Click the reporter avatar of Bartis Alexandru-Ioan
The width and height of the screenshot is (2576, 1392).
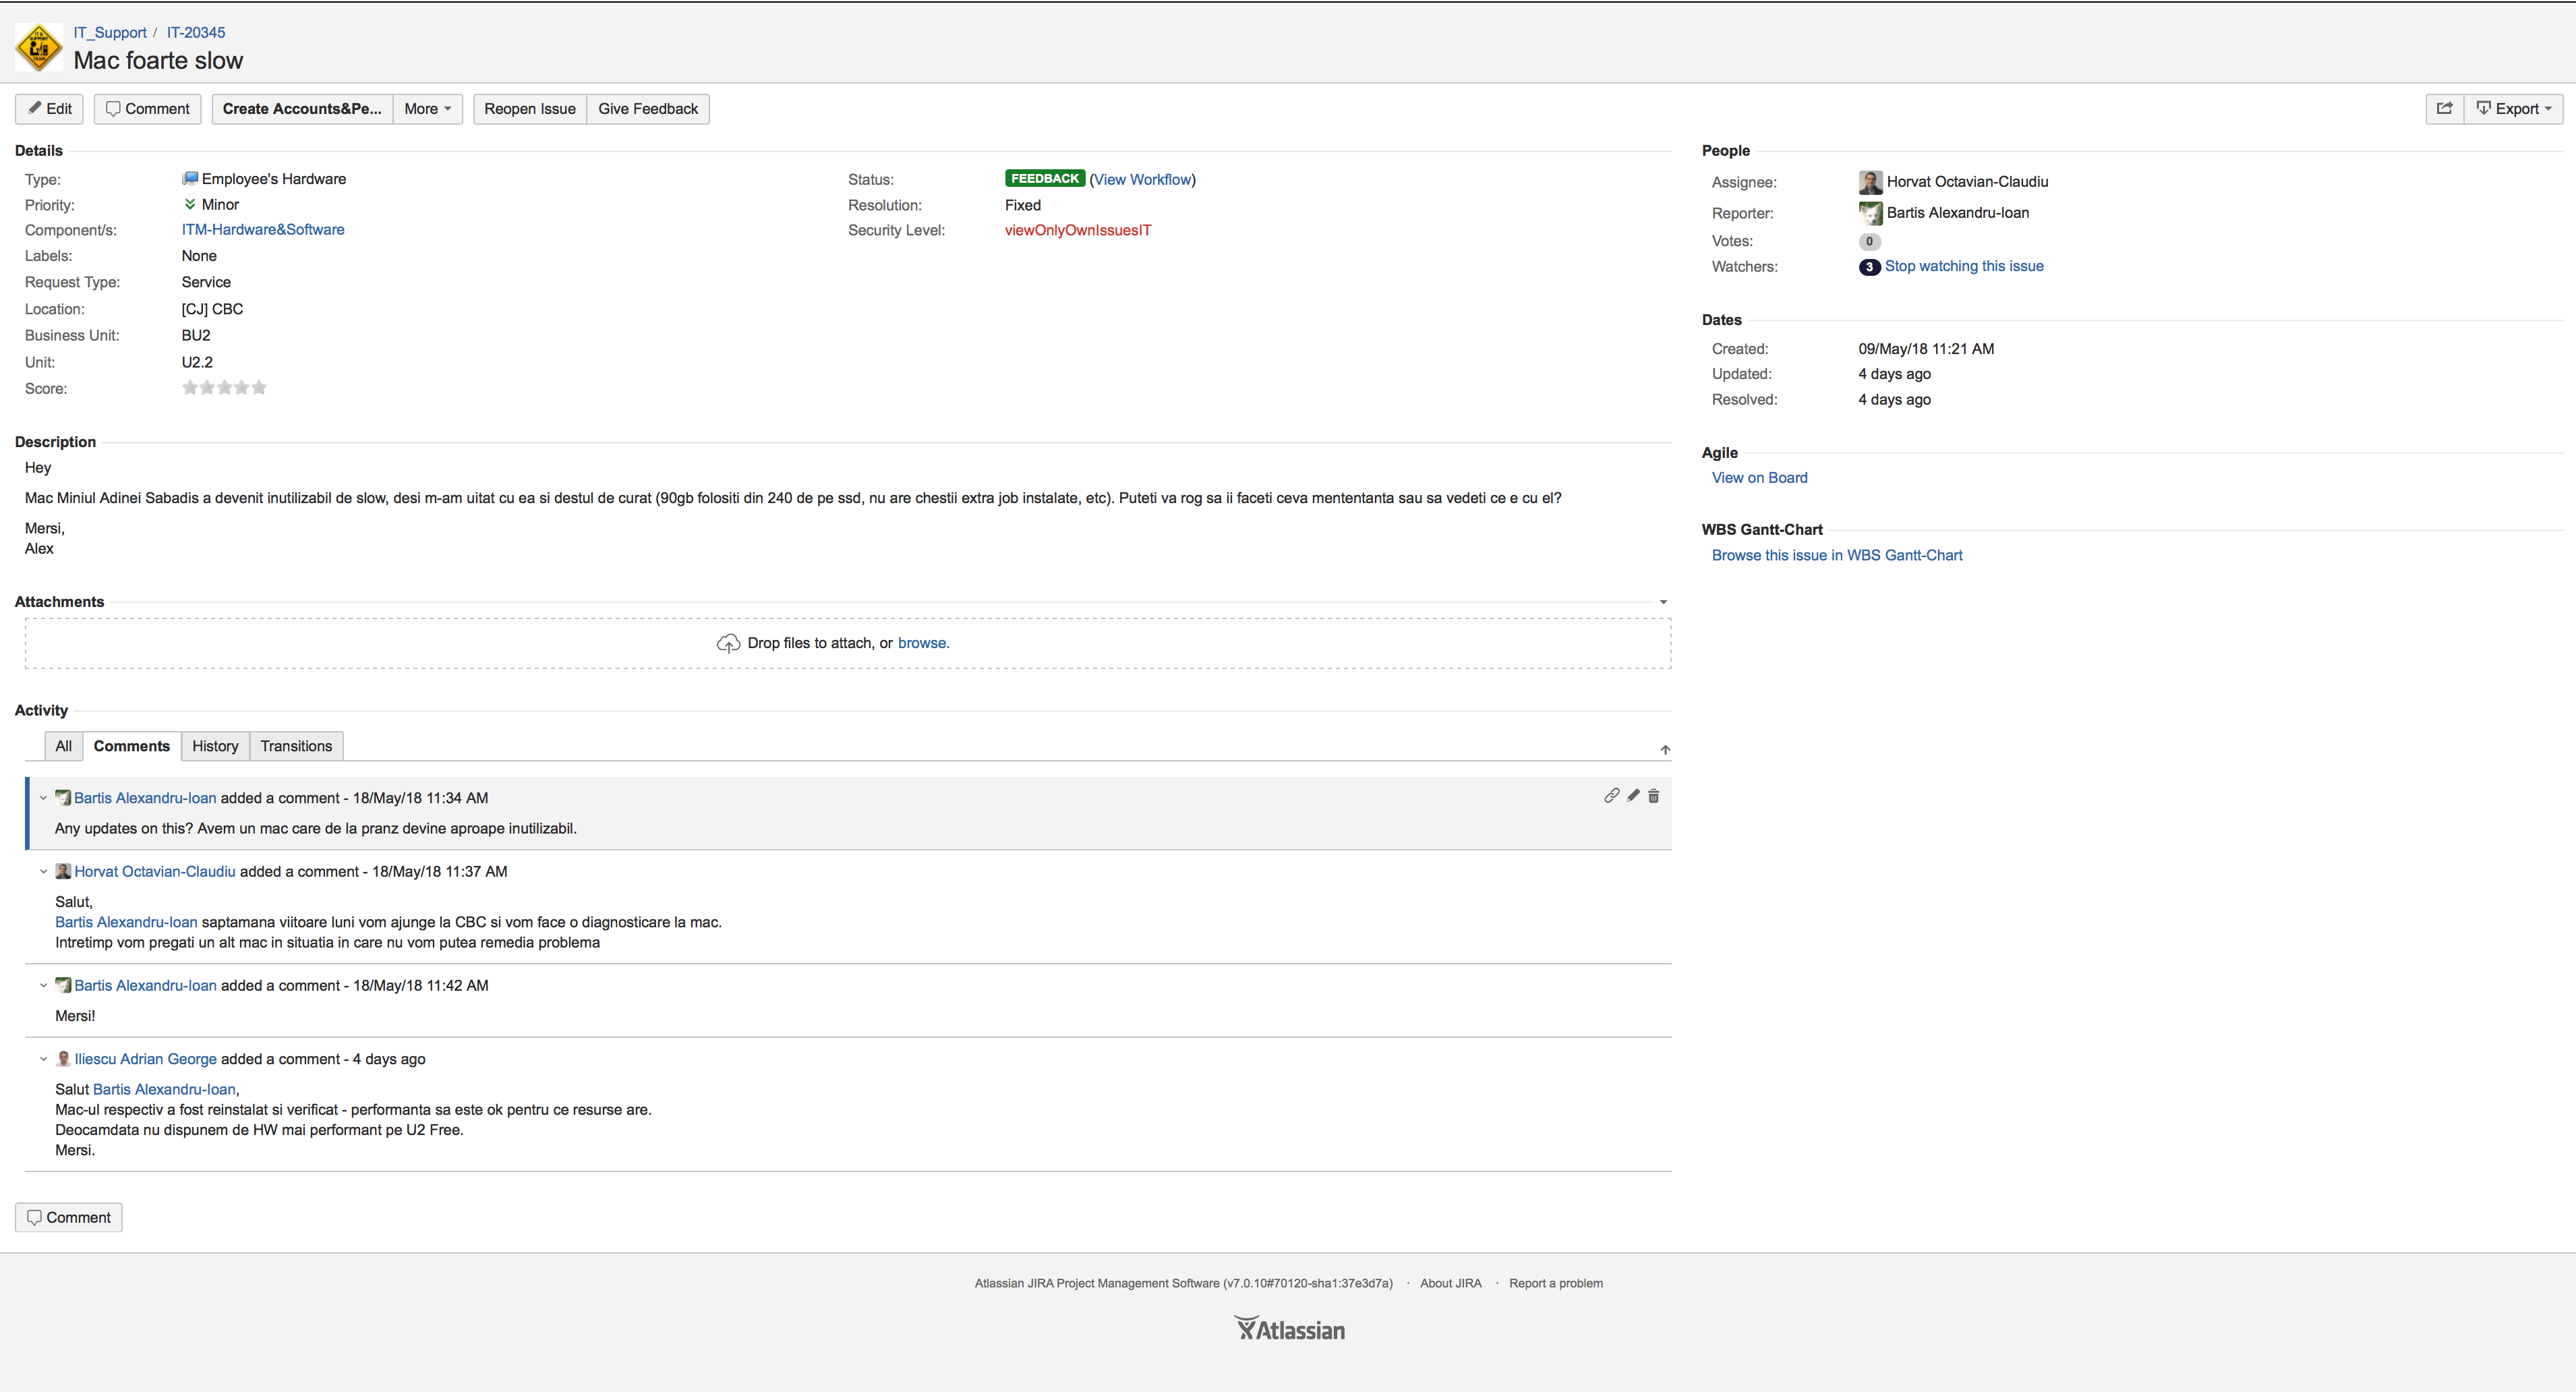click(1870, 213)
